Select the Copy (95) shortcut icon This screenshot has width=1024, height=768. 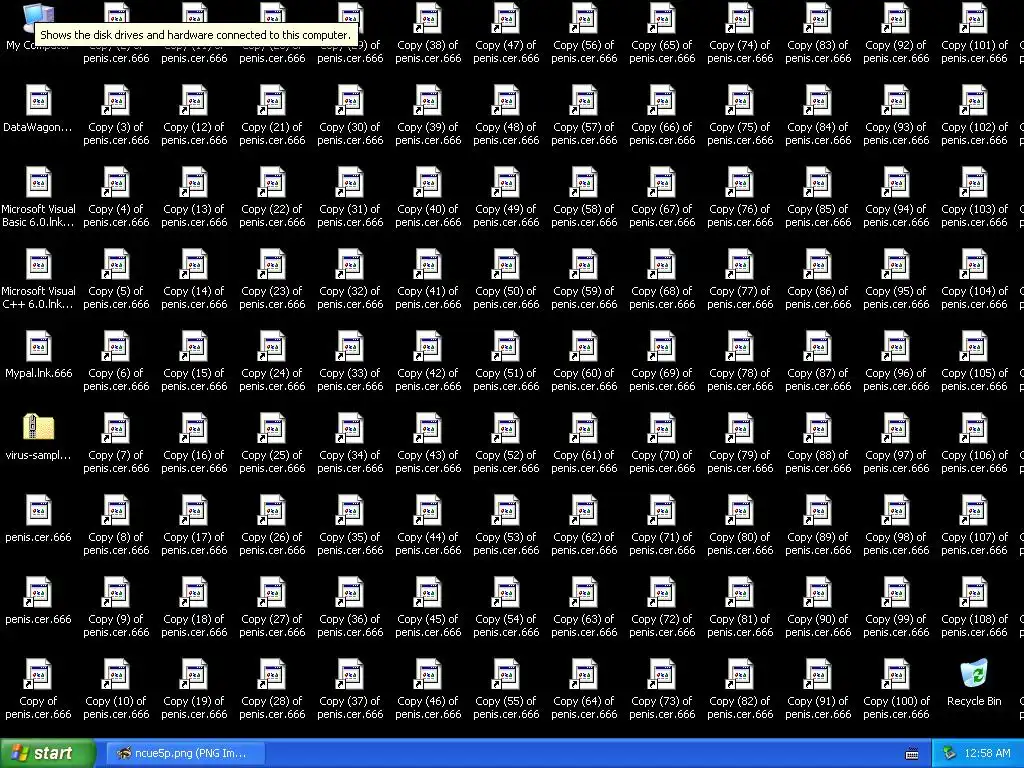896,265
